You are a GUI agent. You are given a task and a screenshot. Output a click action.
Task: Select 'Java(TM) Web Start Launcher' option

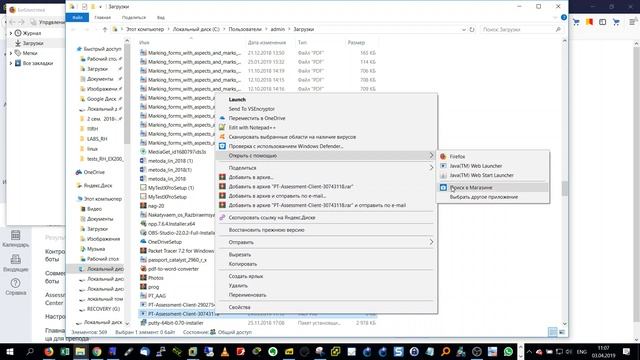482,175
